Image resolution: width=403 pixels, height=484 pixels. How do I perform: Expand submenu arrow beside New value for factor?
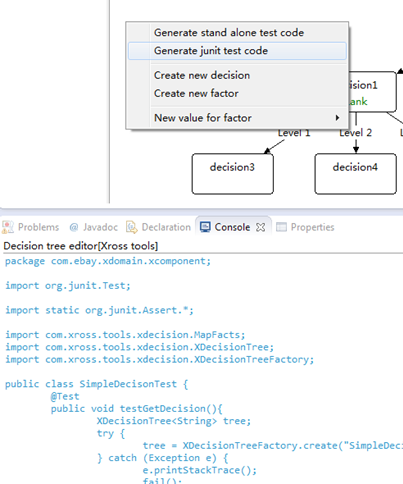pyautogui.click(x=337, y=118)
